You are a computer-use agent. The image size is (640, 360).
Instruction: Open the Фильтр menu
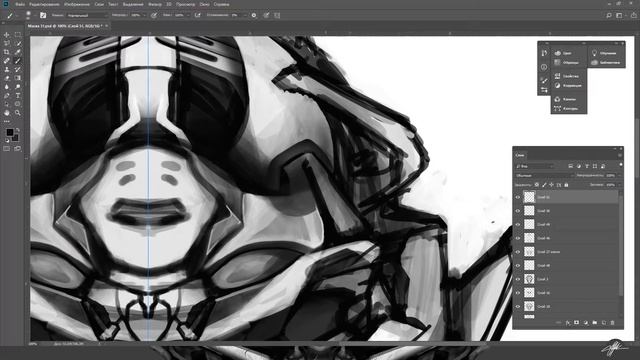pyautogui.click(x=155, y=4)
